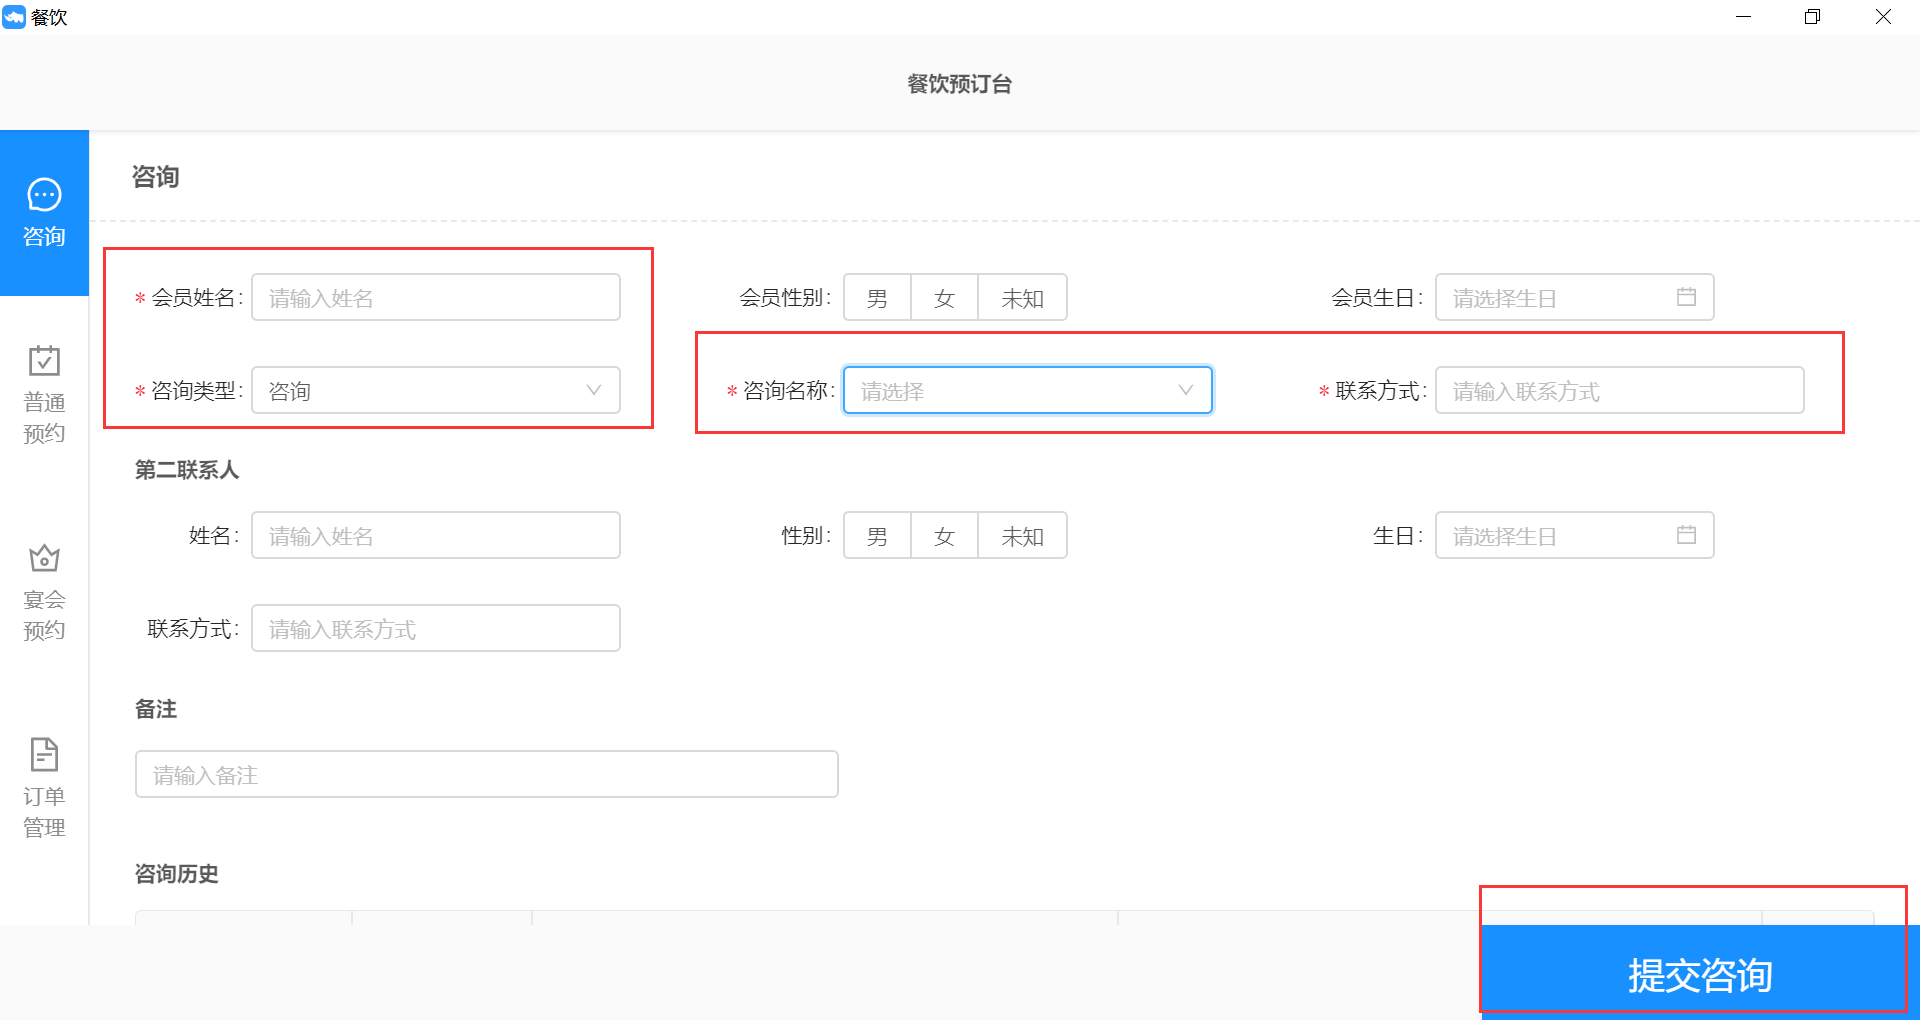Select 未知 for 会员性别
Screen dimensions: 1920x1020
(1022, 297)
